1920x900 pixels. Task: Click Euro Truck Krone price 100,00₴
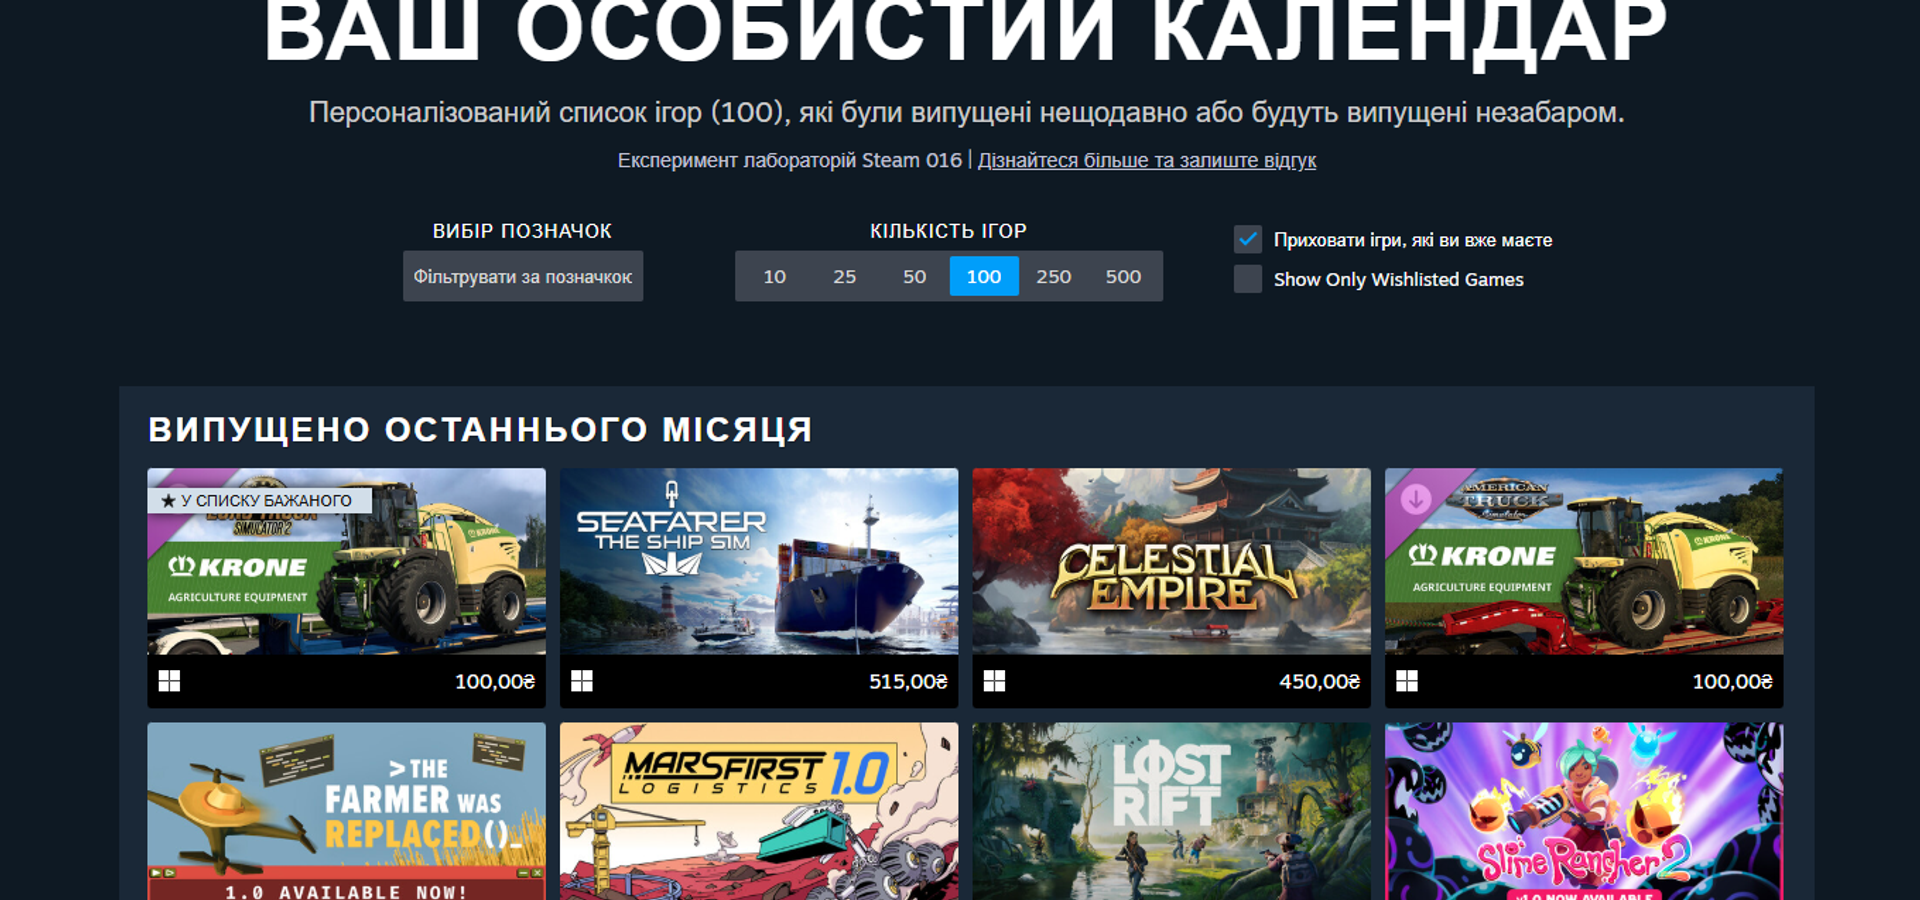click(495, 681)
